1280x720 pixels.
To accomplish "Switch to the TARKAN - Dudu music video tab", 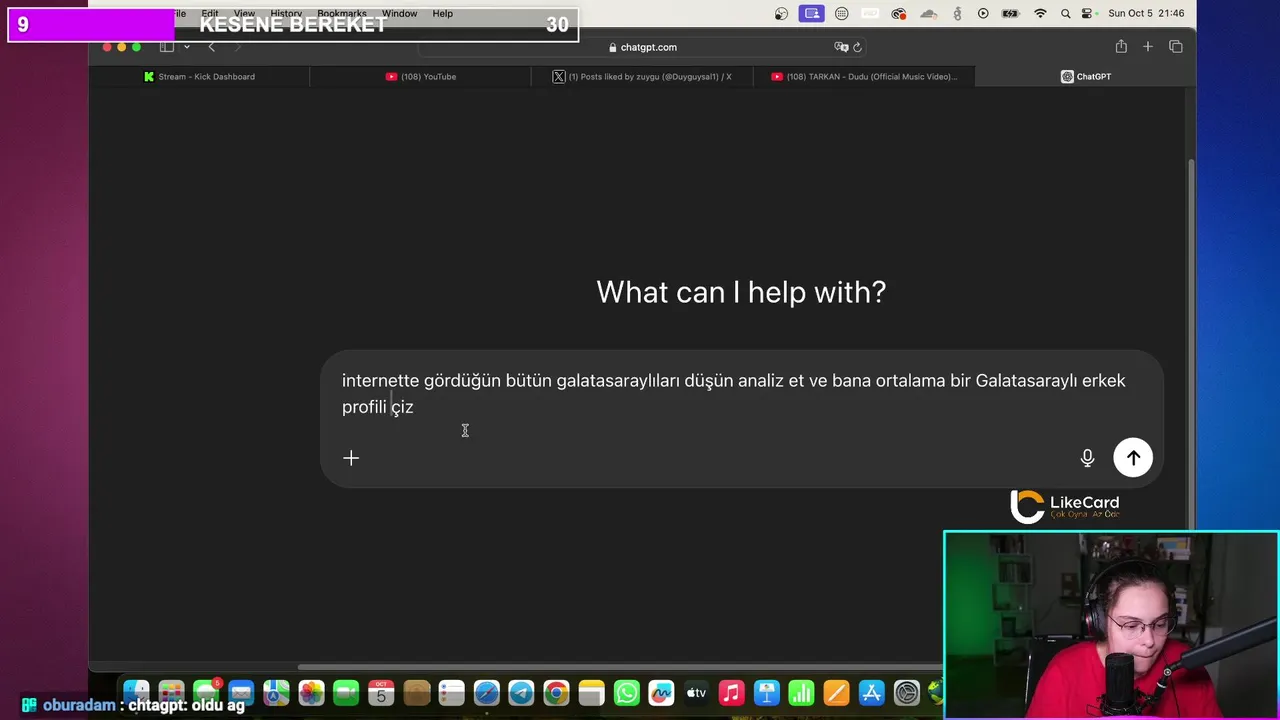I will (x=864, y=76).
